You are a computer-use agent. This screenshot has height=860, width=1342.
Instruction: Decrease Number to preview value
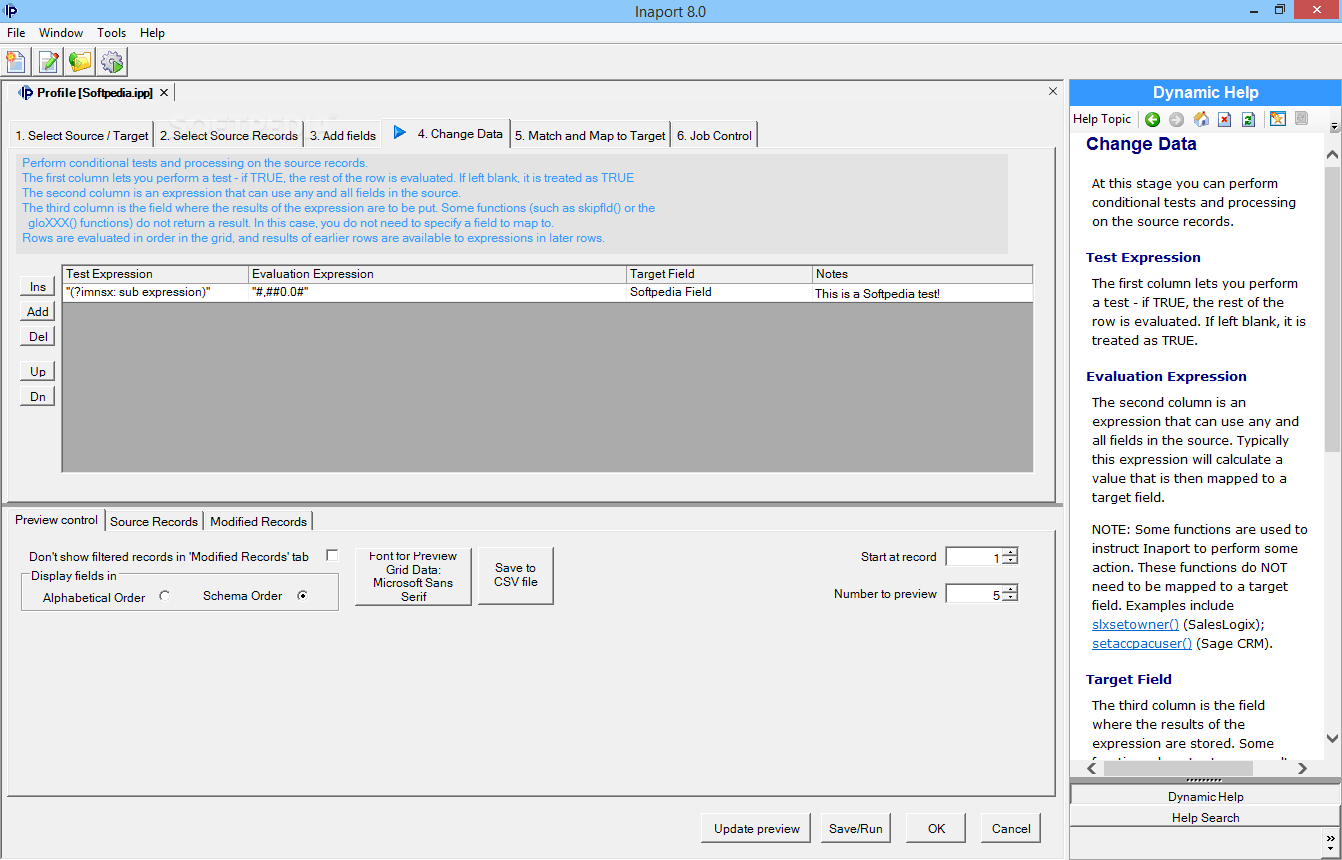pyautogui.click(x=1010, y=598)
